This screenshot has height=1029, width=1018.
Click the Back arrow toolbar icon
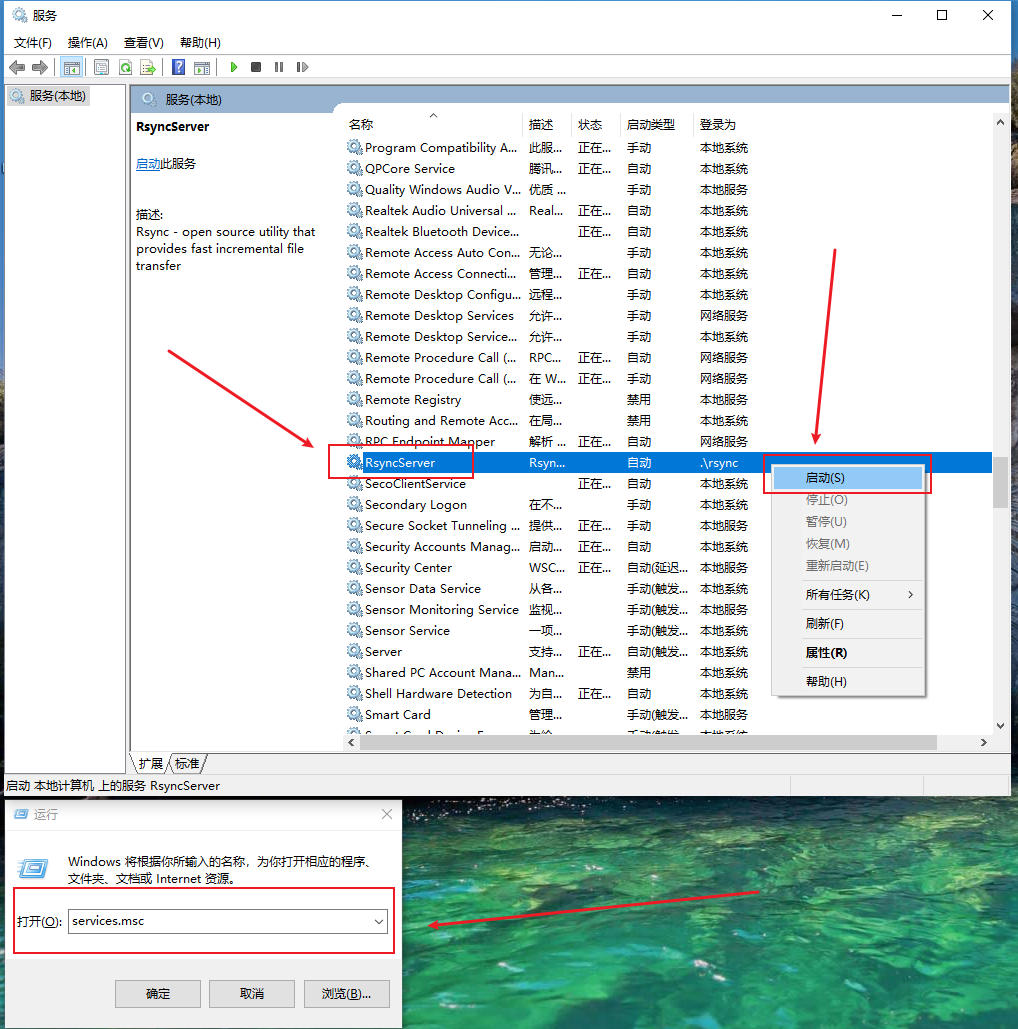pos(17,67)
